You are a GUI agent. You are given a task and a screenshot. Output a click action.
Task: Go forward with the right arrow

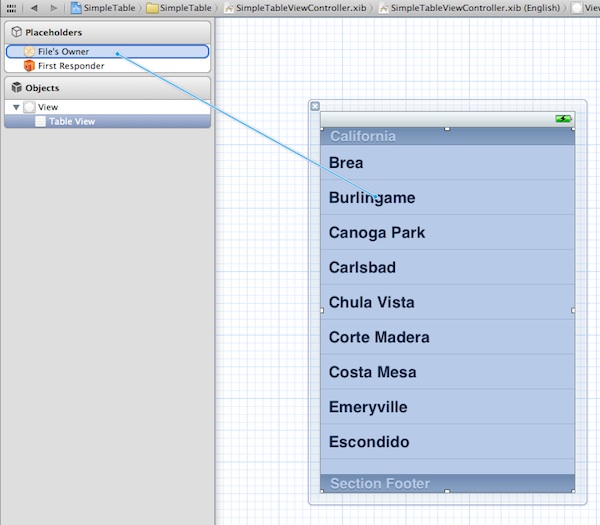pos(54,7)
